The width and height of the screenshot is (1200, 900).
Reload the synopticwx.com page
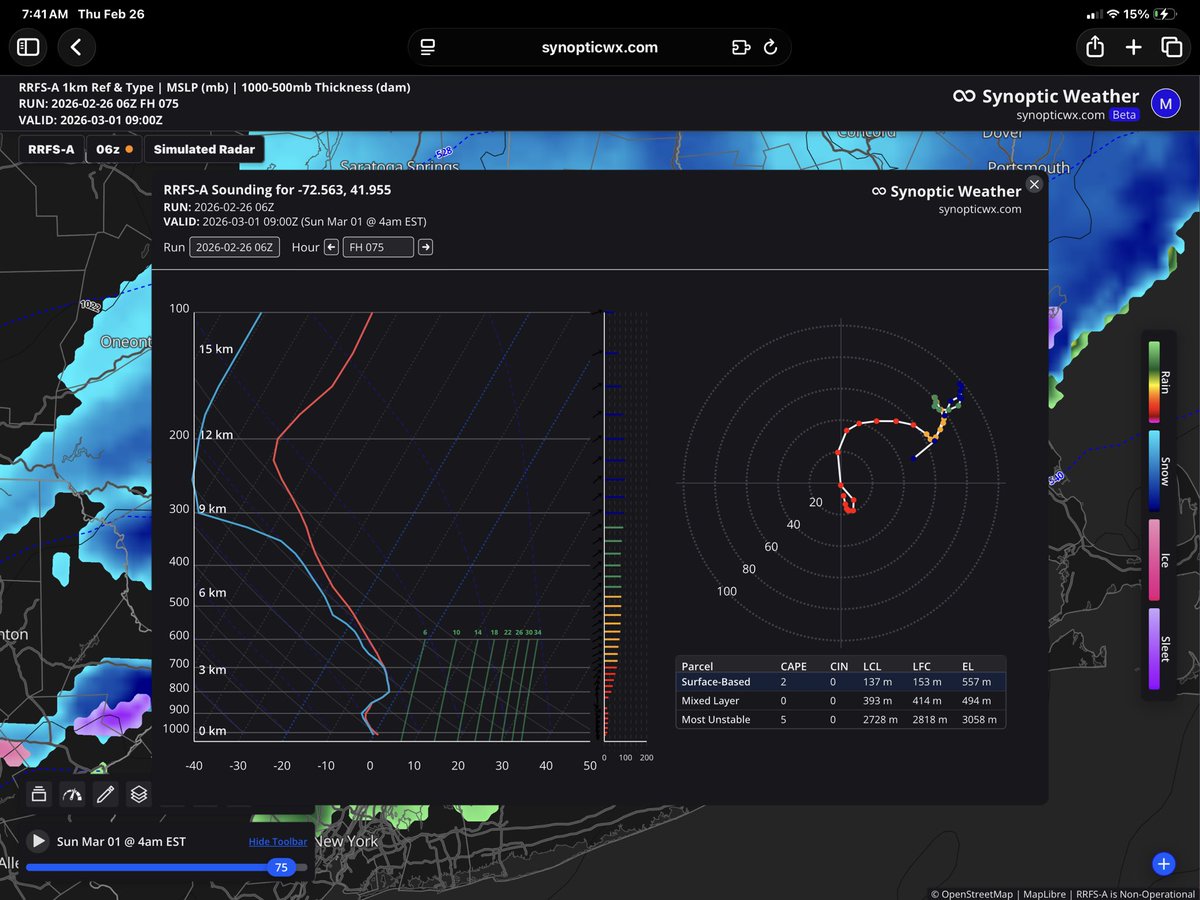tap(771, 47)
